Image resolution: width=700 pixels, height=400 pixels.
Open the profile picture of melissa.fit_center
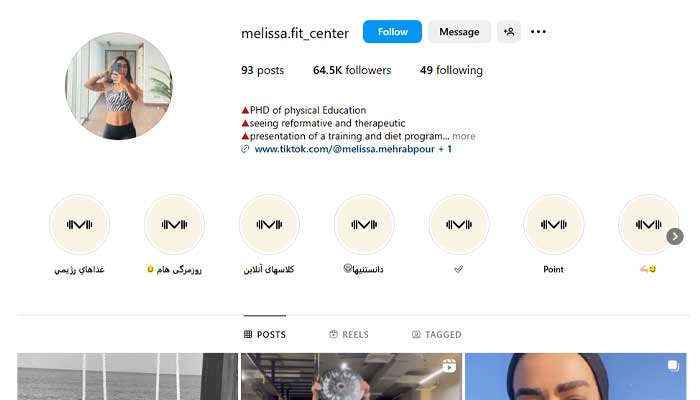pyautogui.click(x=119, y=86)
